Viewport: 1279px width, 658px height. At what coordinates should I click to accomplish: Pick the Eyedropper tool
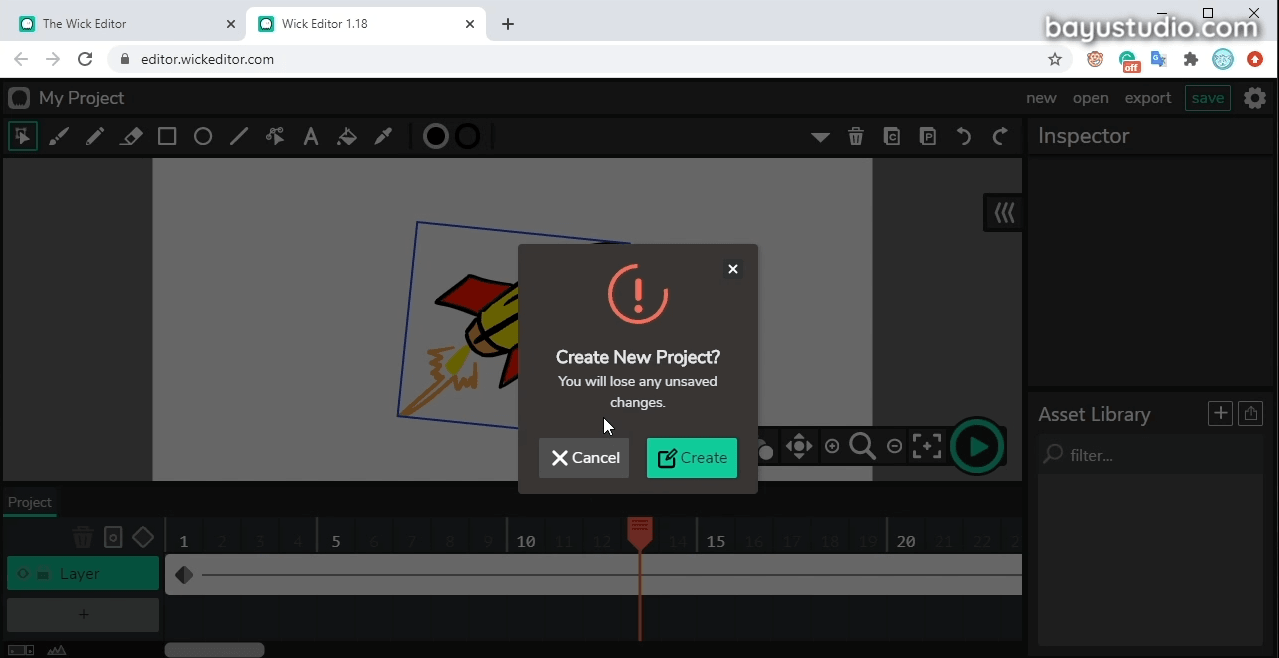383,136
